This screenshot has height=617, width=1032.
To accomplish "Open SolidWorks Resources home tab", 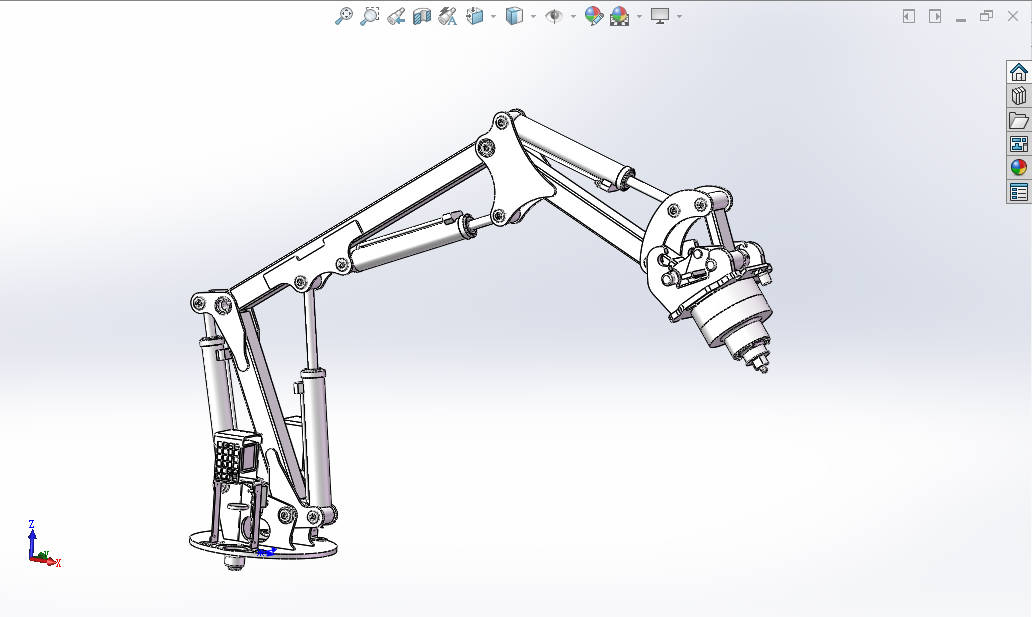I will (x=1019, y=72).
